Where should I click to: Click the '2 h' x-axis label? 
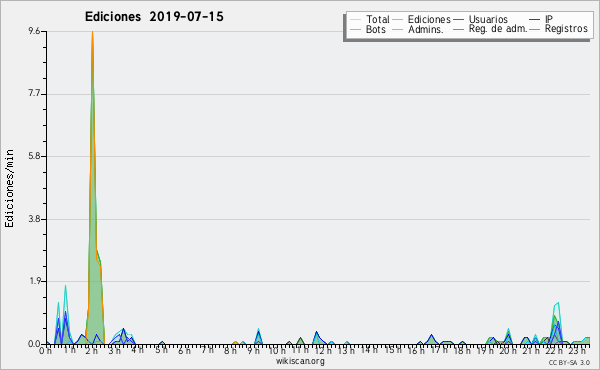pyautogui.click(x=92, y=350)
